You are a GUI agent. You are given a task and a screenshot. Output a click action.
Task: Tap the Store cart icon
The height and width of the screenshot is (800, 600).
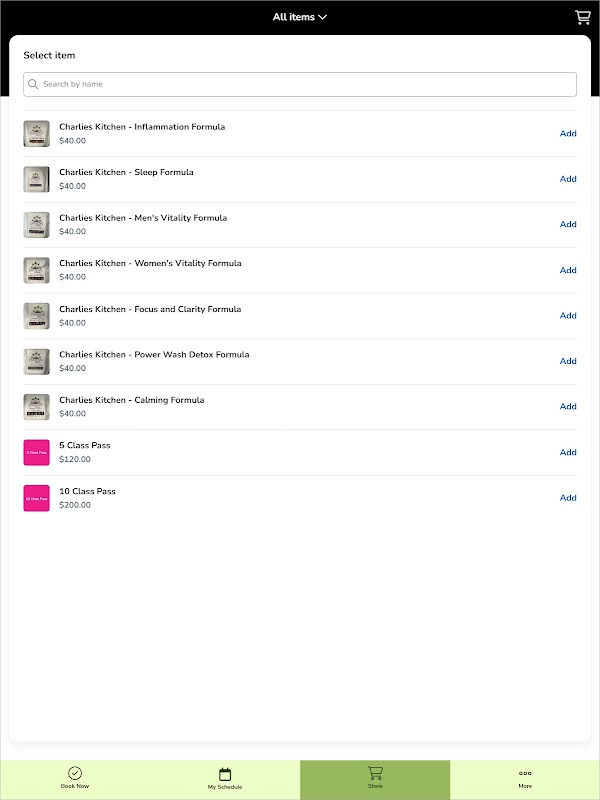pos(375,772)
